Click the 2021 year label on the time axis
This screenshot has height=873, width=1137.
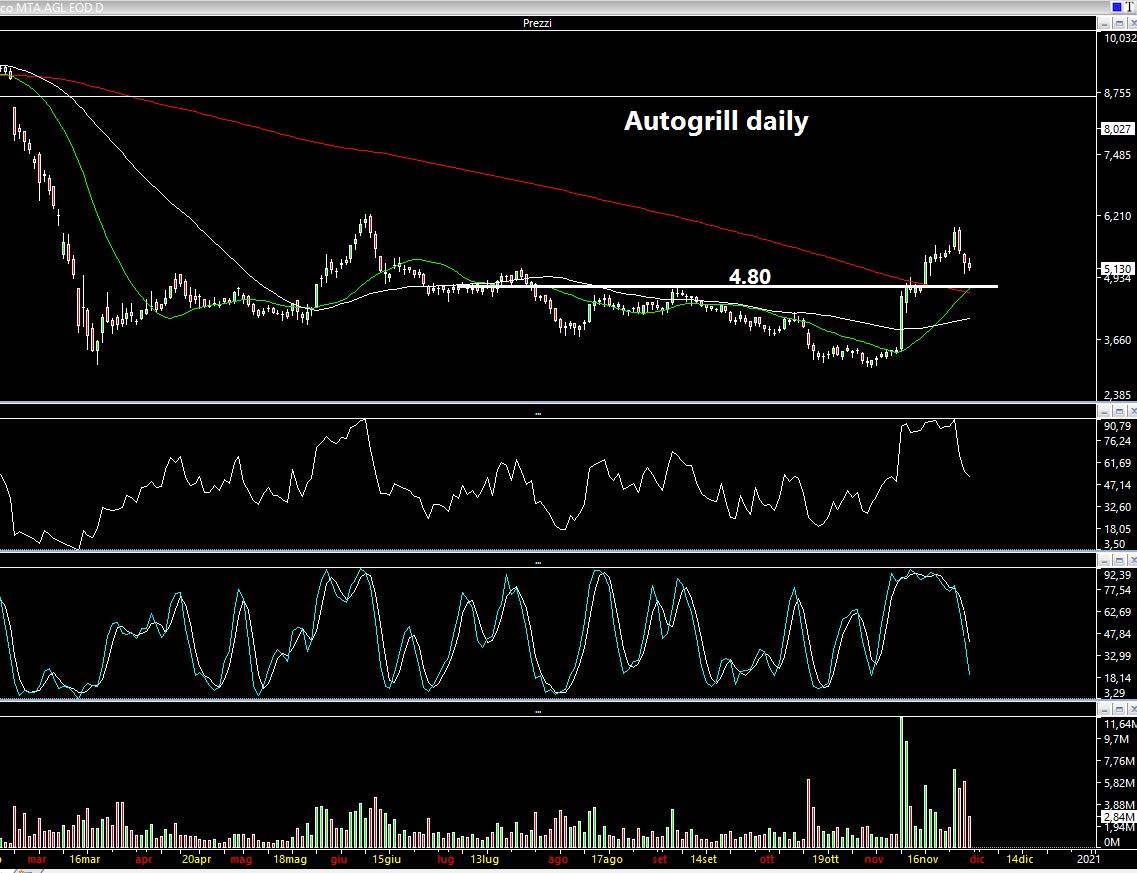[x=1089, y=860]
